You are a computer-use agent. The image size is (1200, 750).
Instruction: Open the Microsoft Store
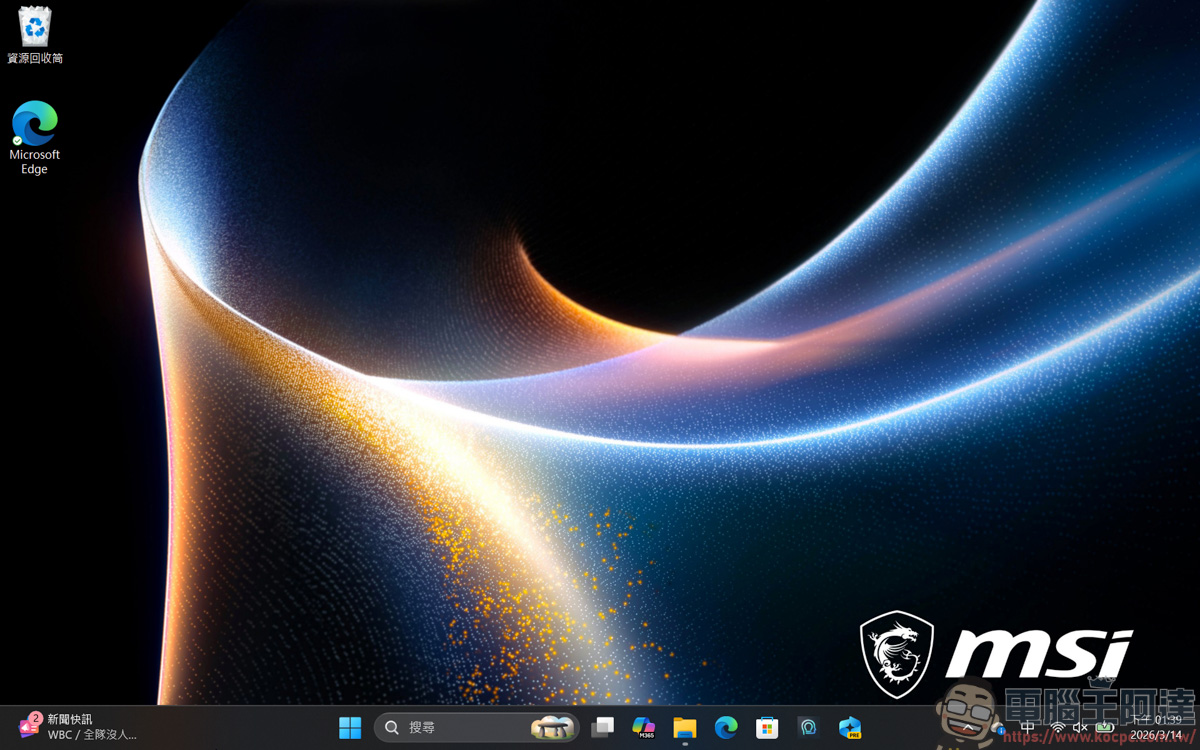(x=766, y=727)
